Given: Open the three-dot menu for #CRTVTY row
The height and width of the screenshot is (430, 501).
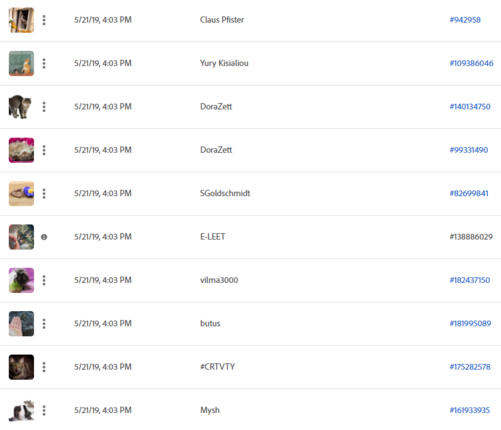Looking at the screenshot, I should [44, 367].
